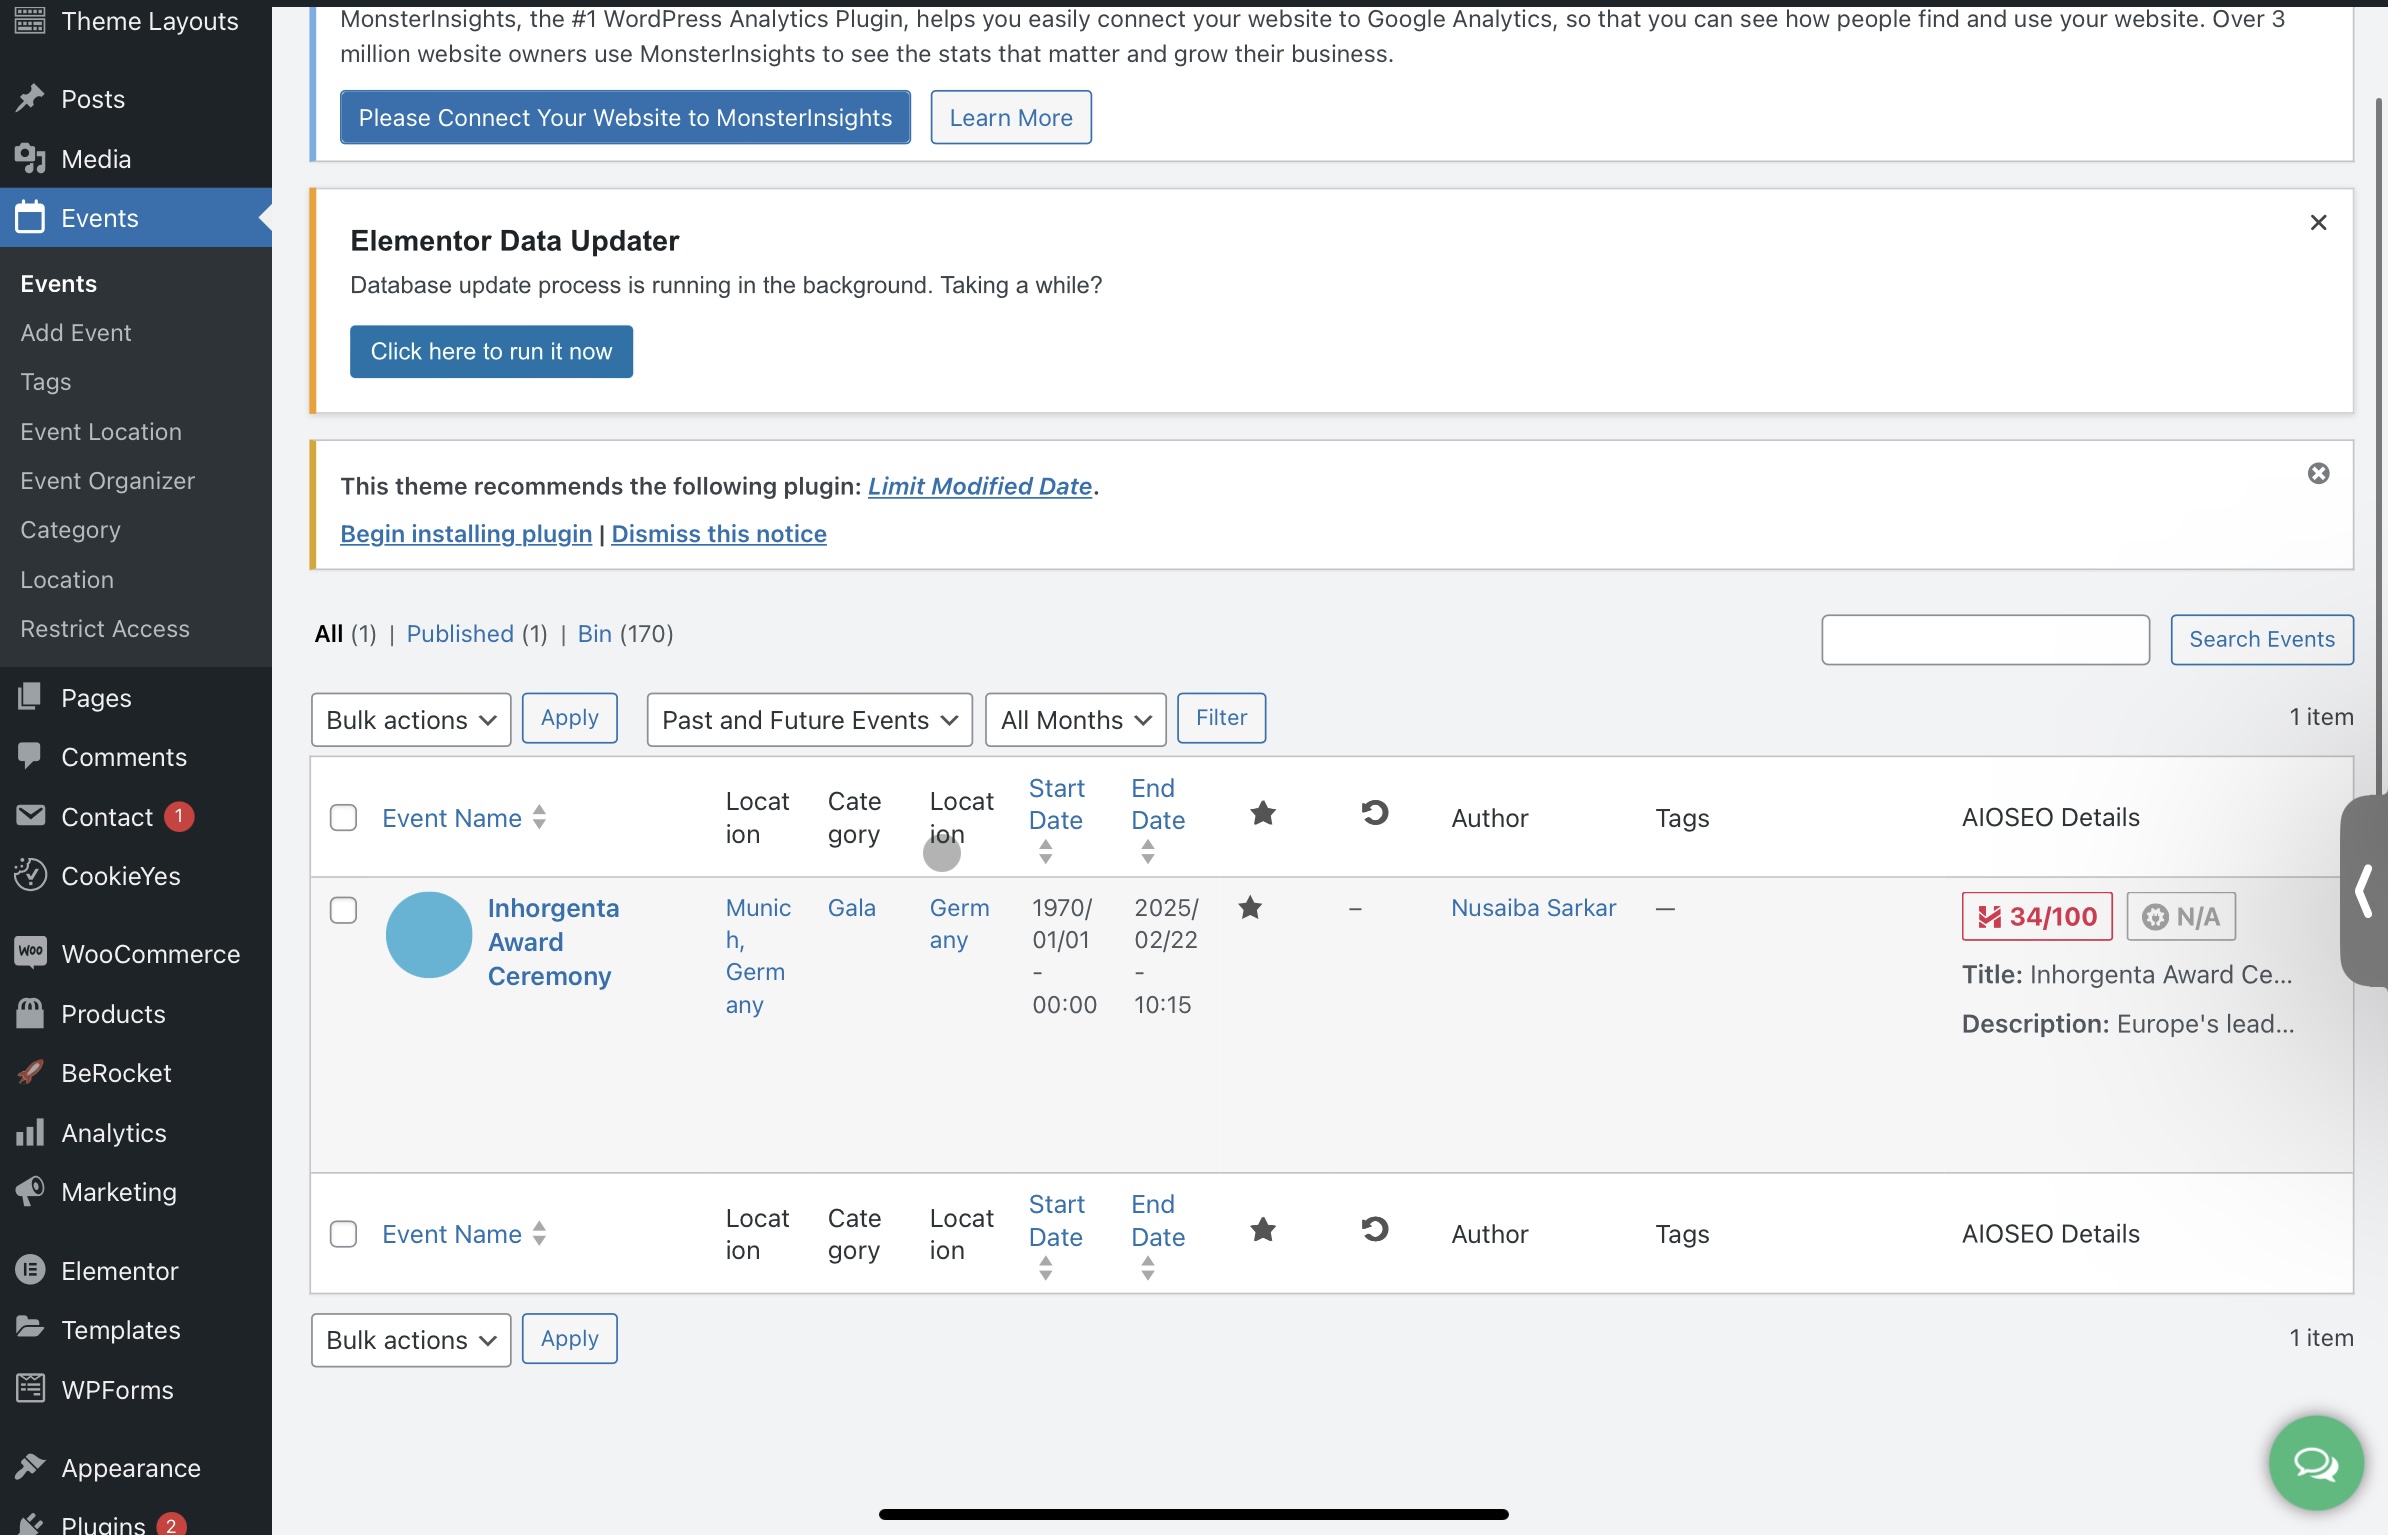Sort by Start Date in the bottom table header
This screenshot has height=1535, width=2388.
tap(1056, 1235)
